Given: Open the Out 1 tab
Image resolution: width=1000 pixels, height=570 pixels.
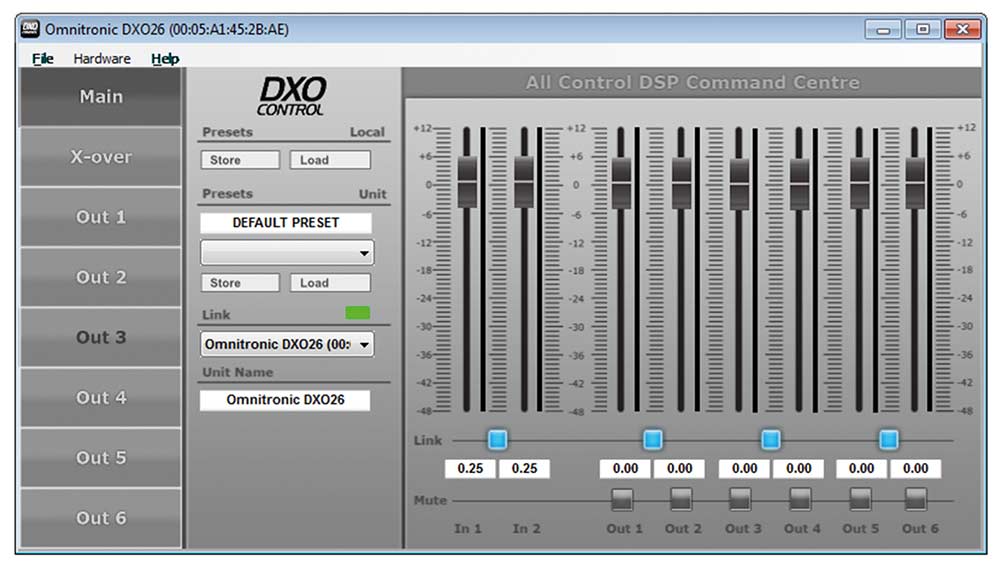Looking at the screenshot, I should tap(101, 217).
